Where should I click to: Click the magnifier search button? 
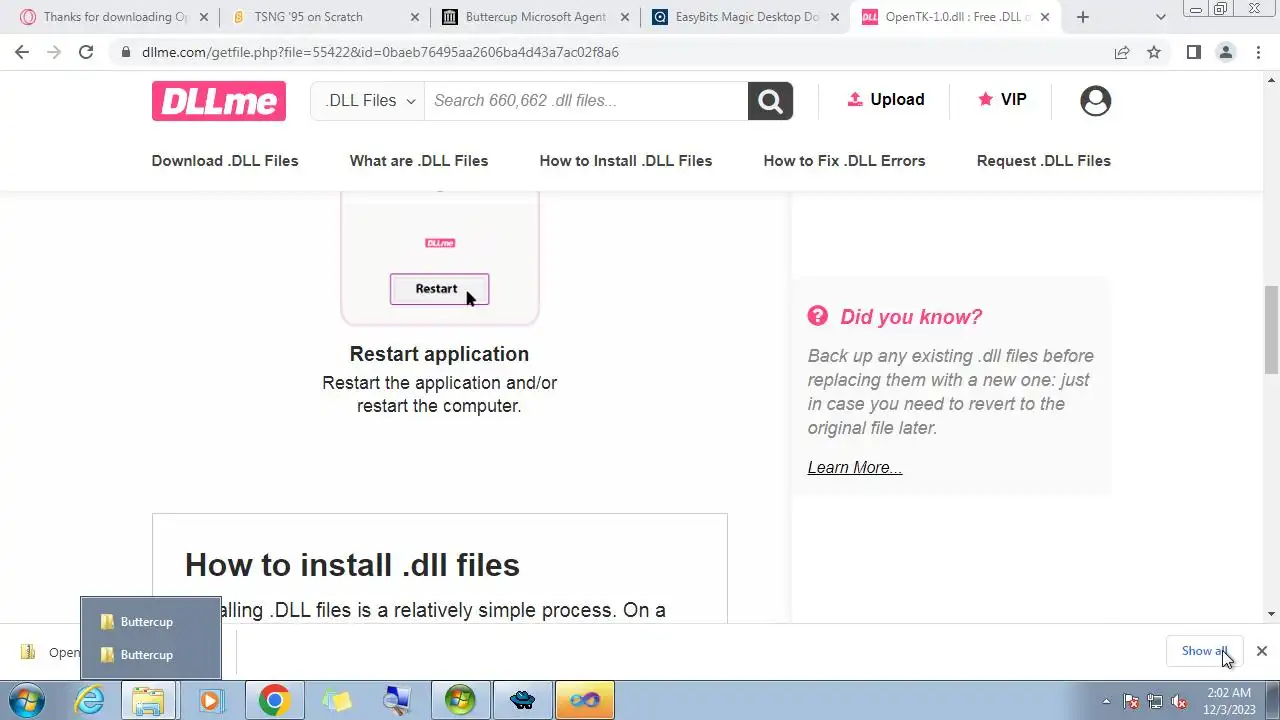click(x=770, y=100)
